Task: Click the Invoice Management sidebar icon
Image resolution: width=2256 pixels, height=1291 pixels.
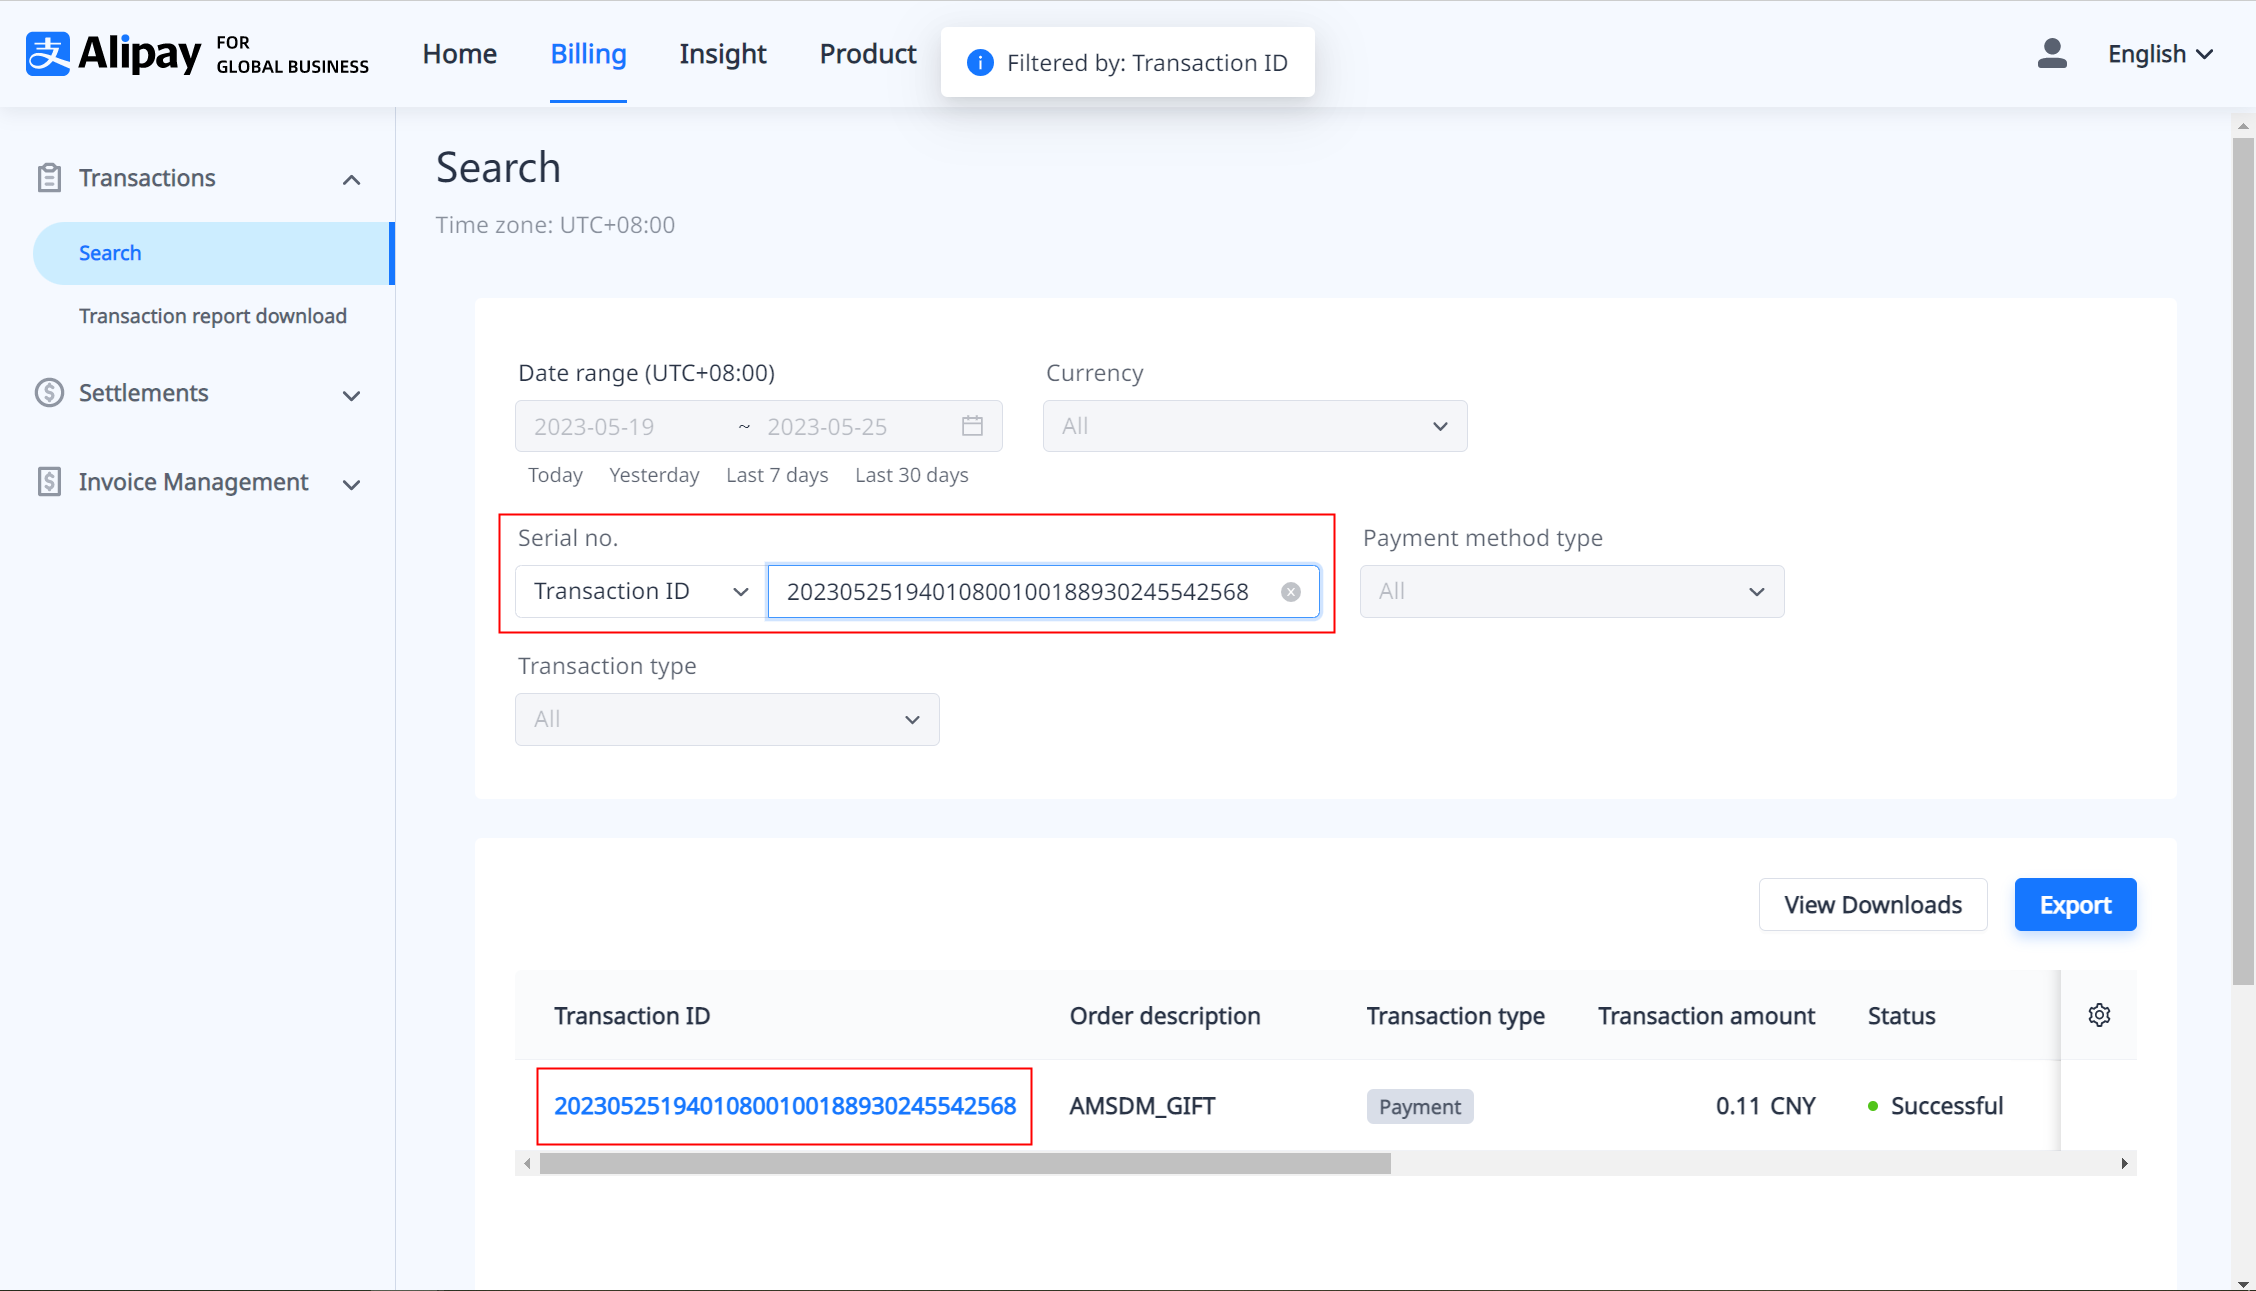Action: (49, 482)
